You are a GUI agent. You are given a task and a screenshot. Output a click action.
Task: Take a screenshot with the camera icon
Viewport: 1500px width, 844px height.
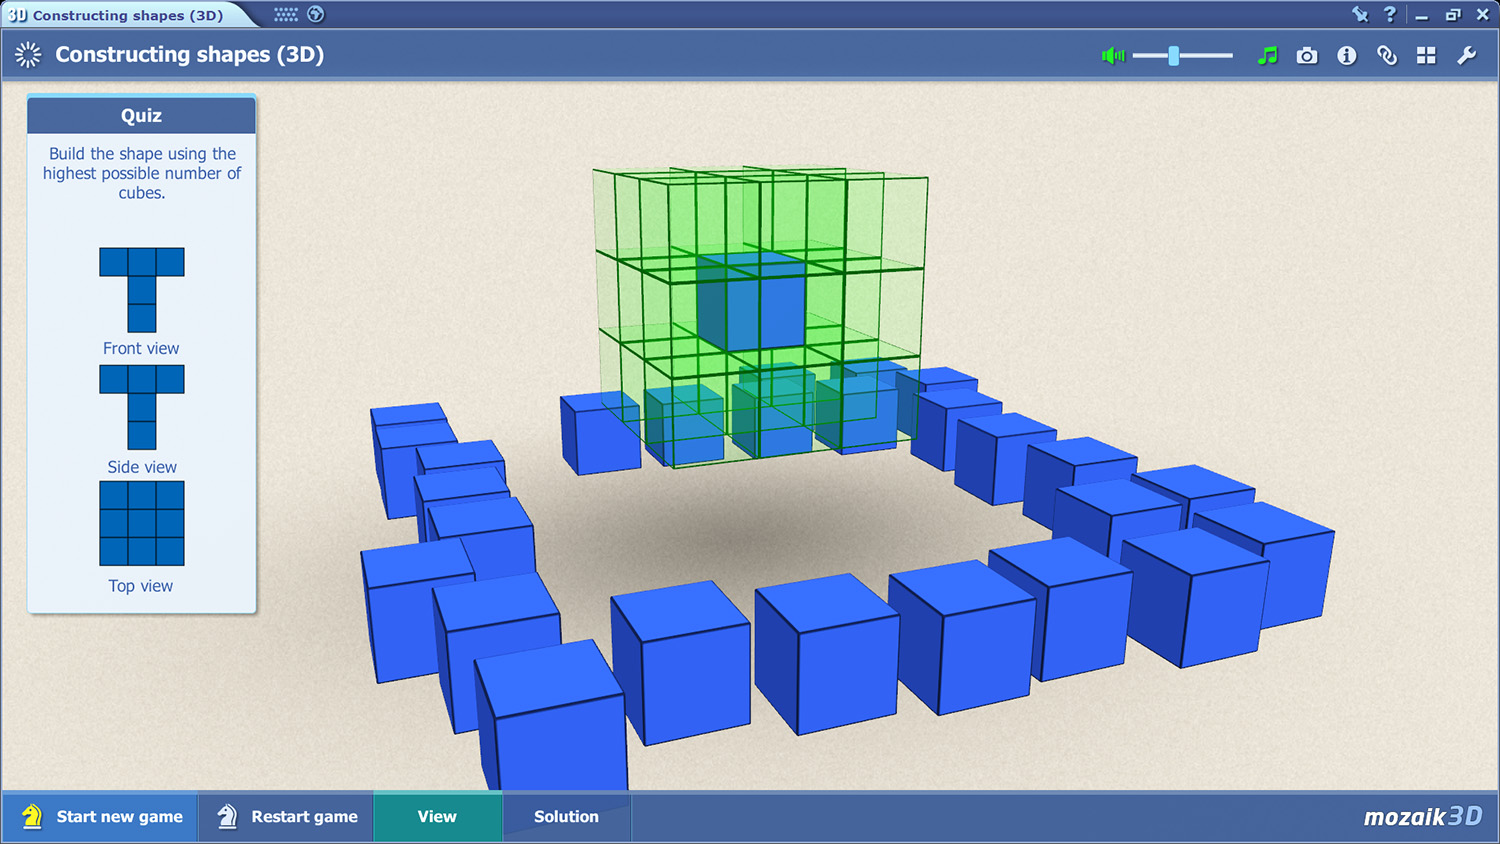coord(1307,56)
